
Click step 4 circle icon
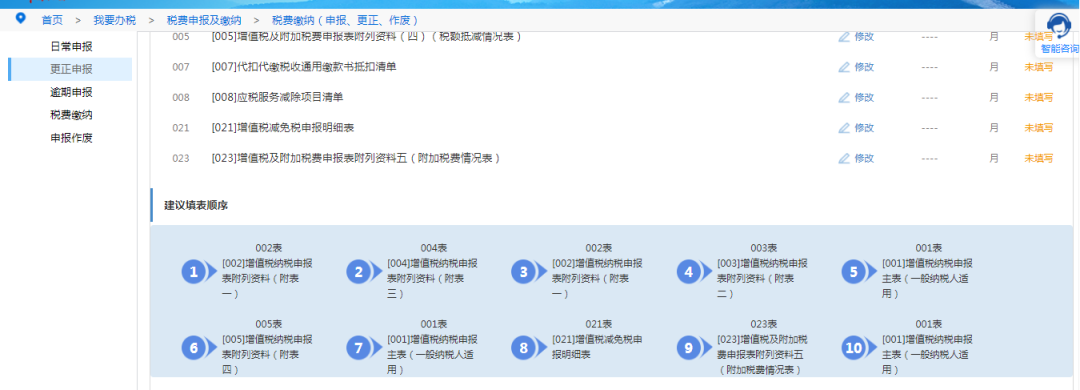pos(689,272)
